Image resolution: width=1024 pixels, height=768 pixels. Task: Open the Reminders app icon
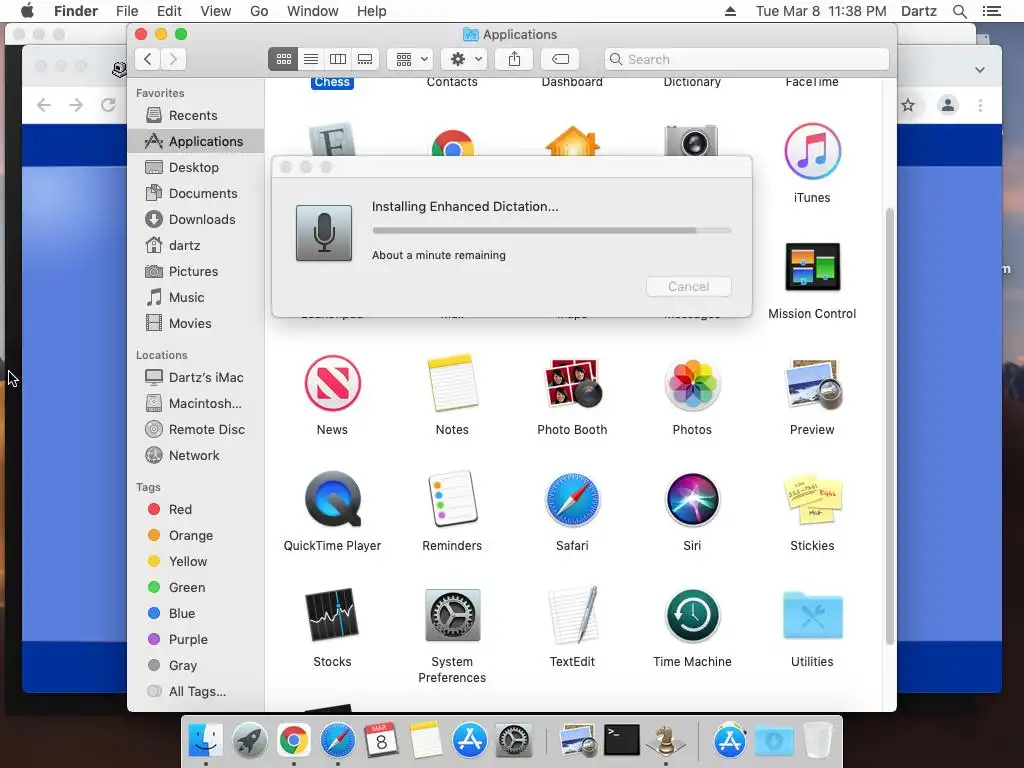[452, 499]
